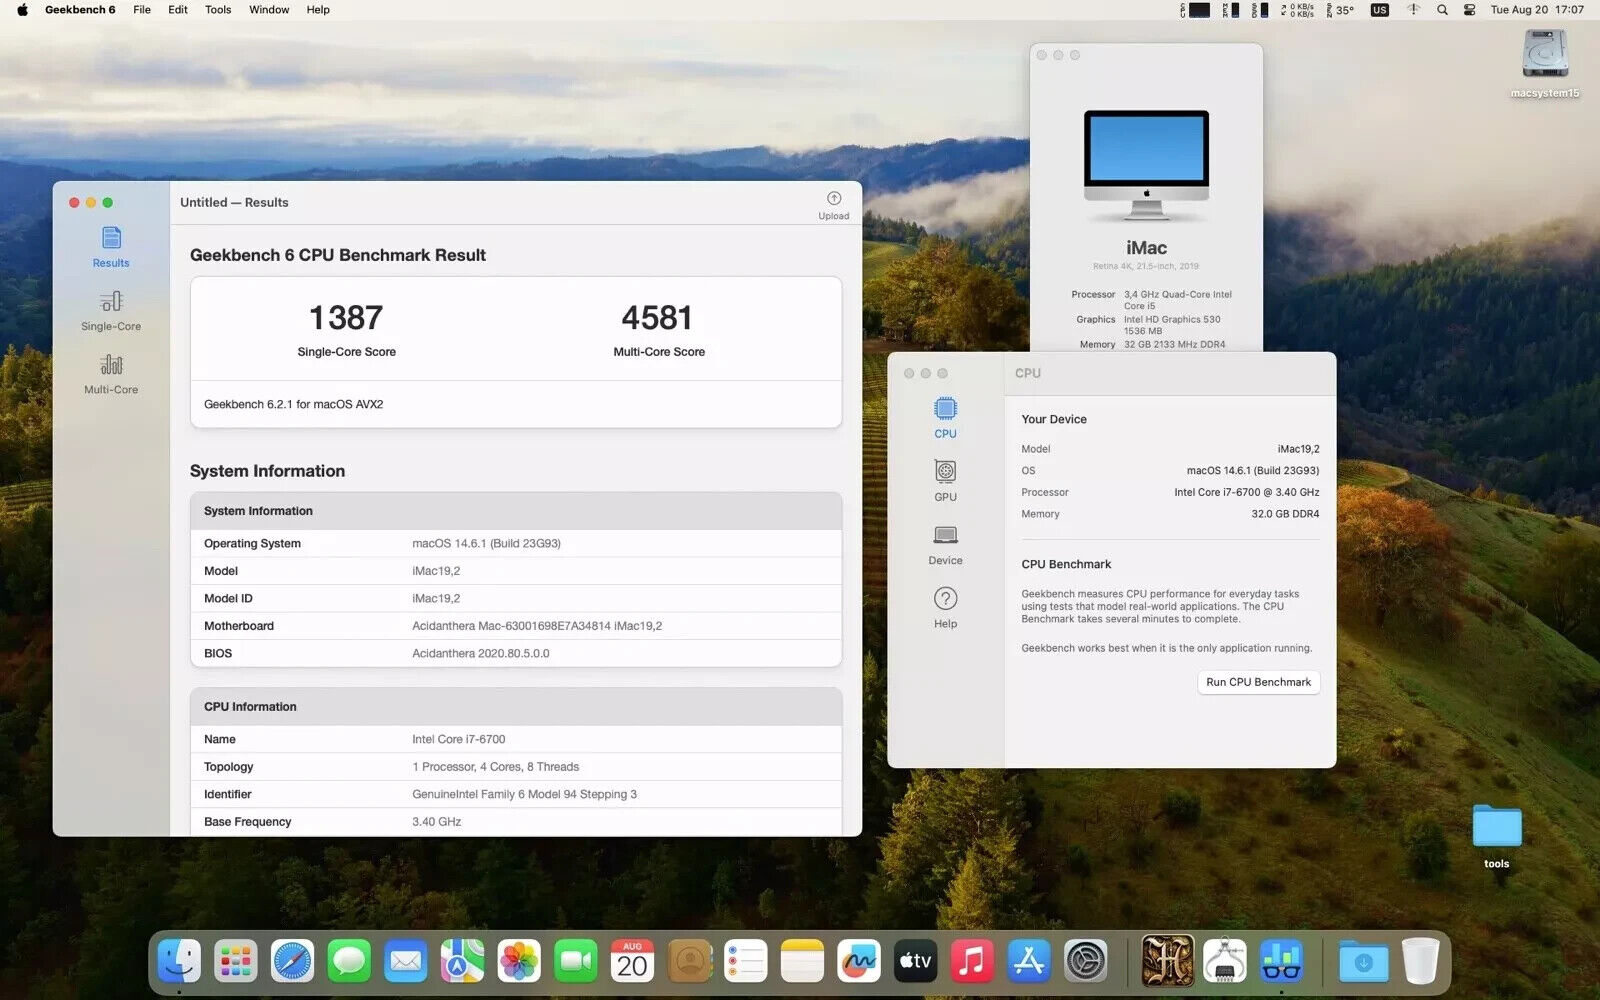Open Geekbench app icon in dock
Screen dimensions: 1600x1000
pos(1281,962)
